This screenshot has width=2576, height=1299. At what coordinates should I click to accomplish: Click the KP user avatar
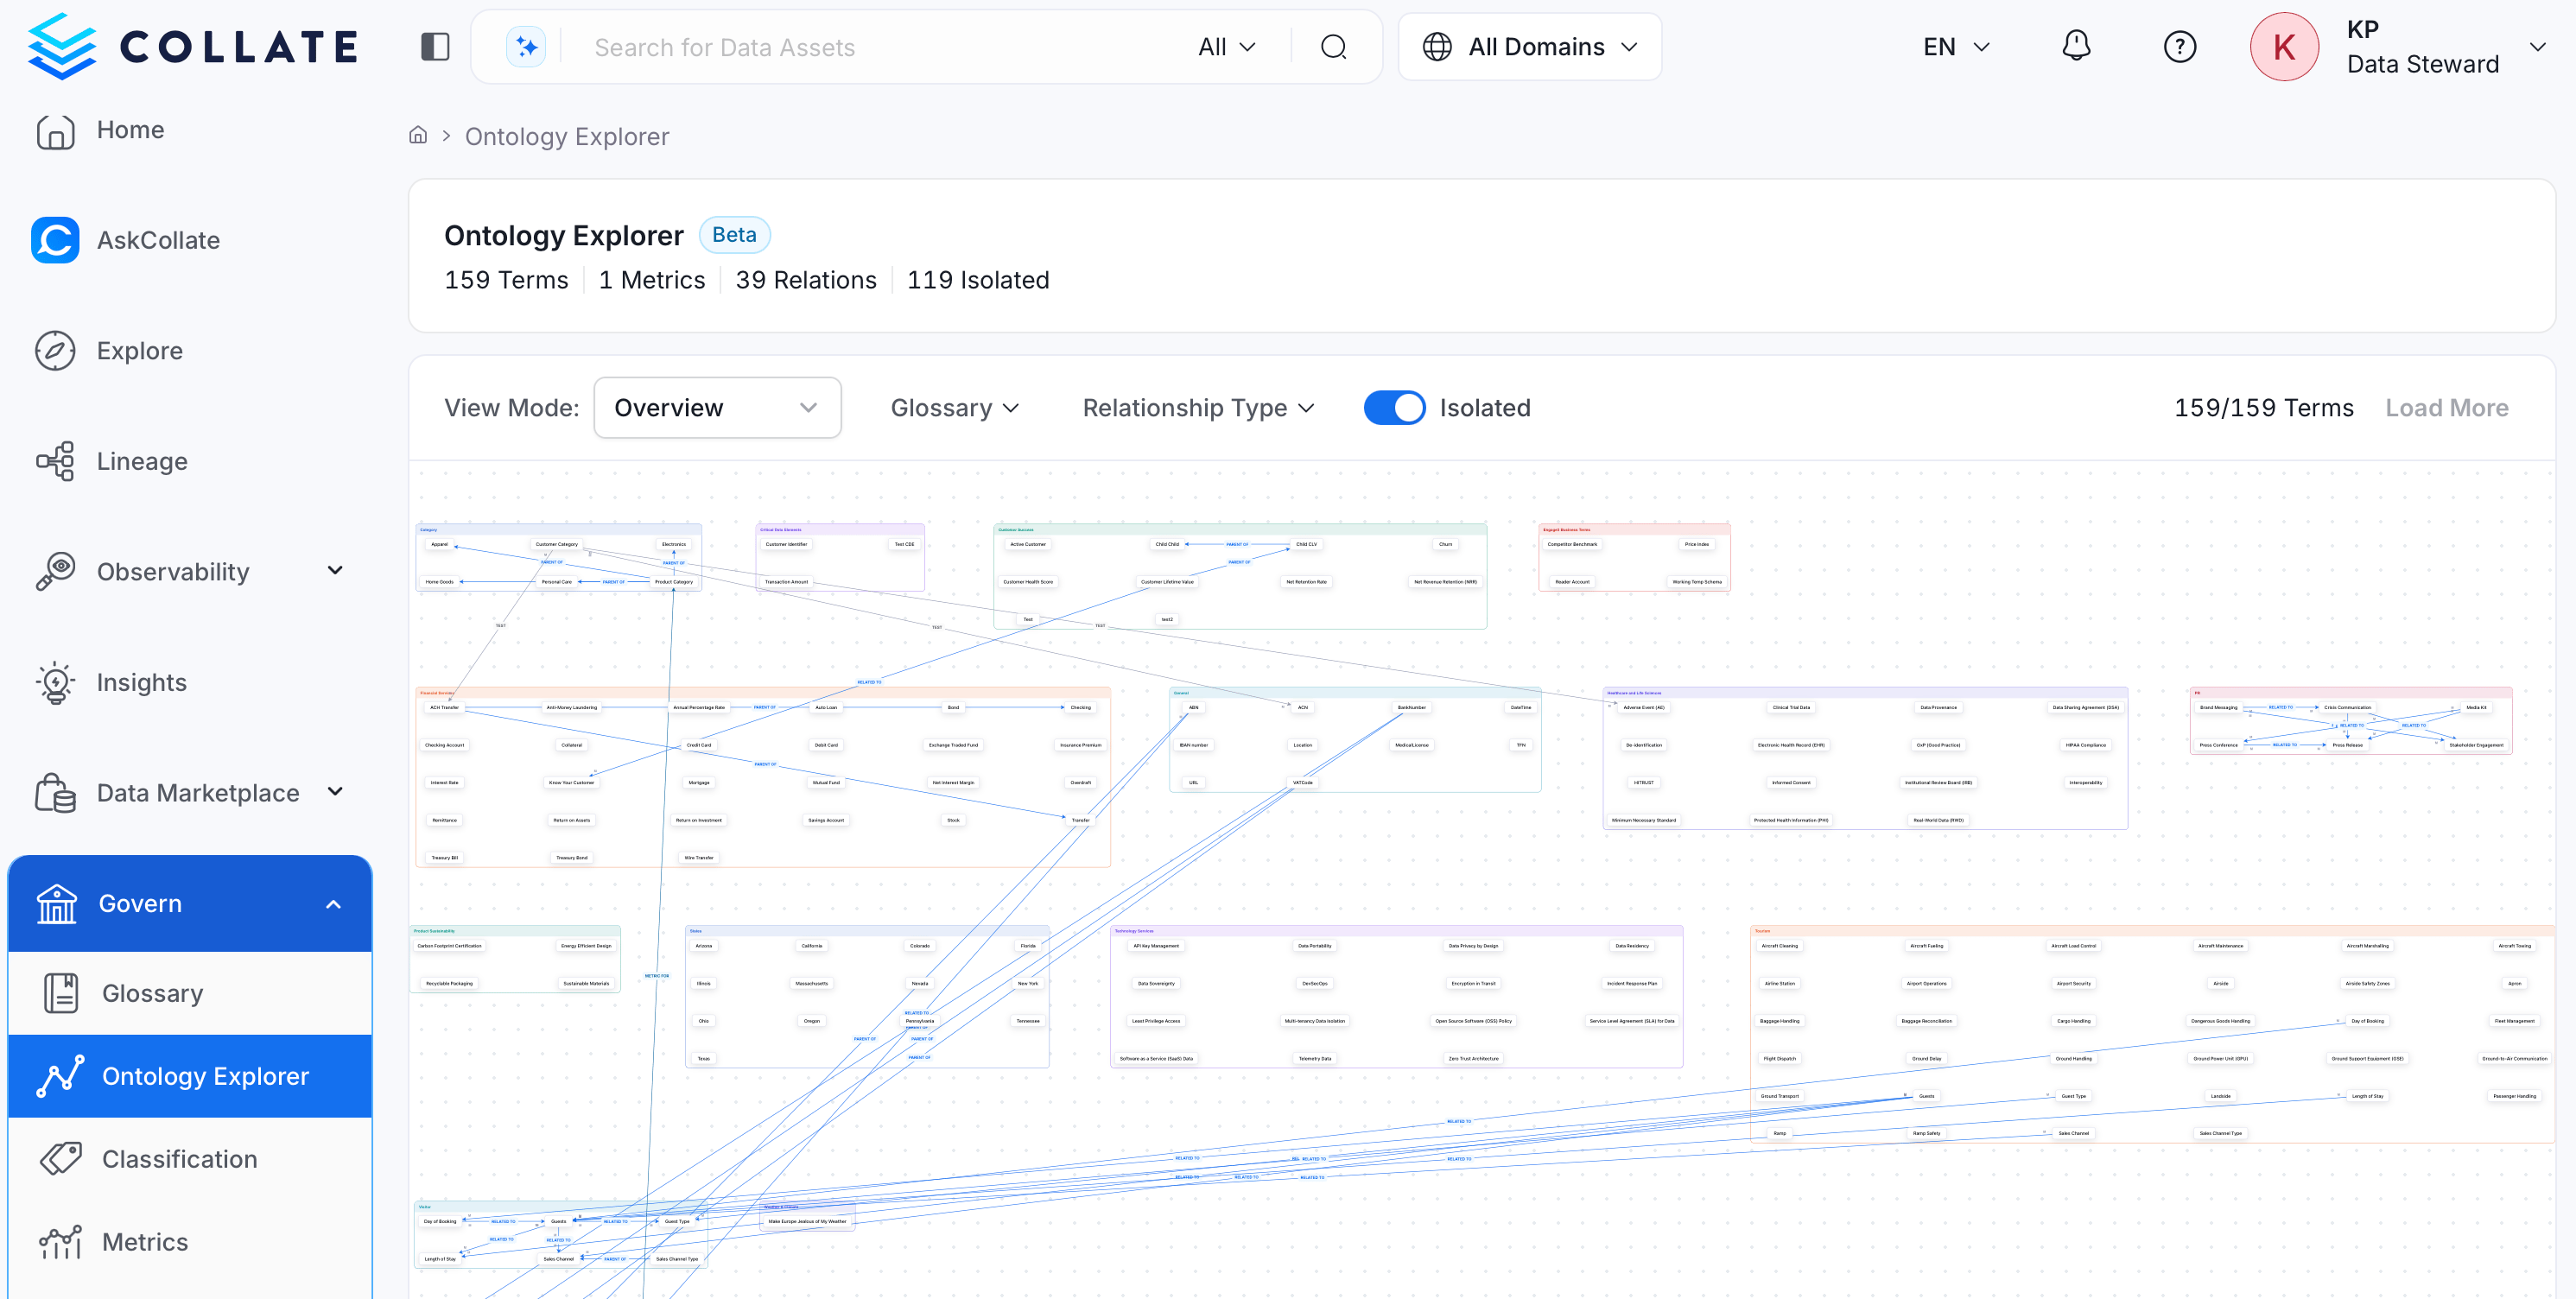(2284, 47)
